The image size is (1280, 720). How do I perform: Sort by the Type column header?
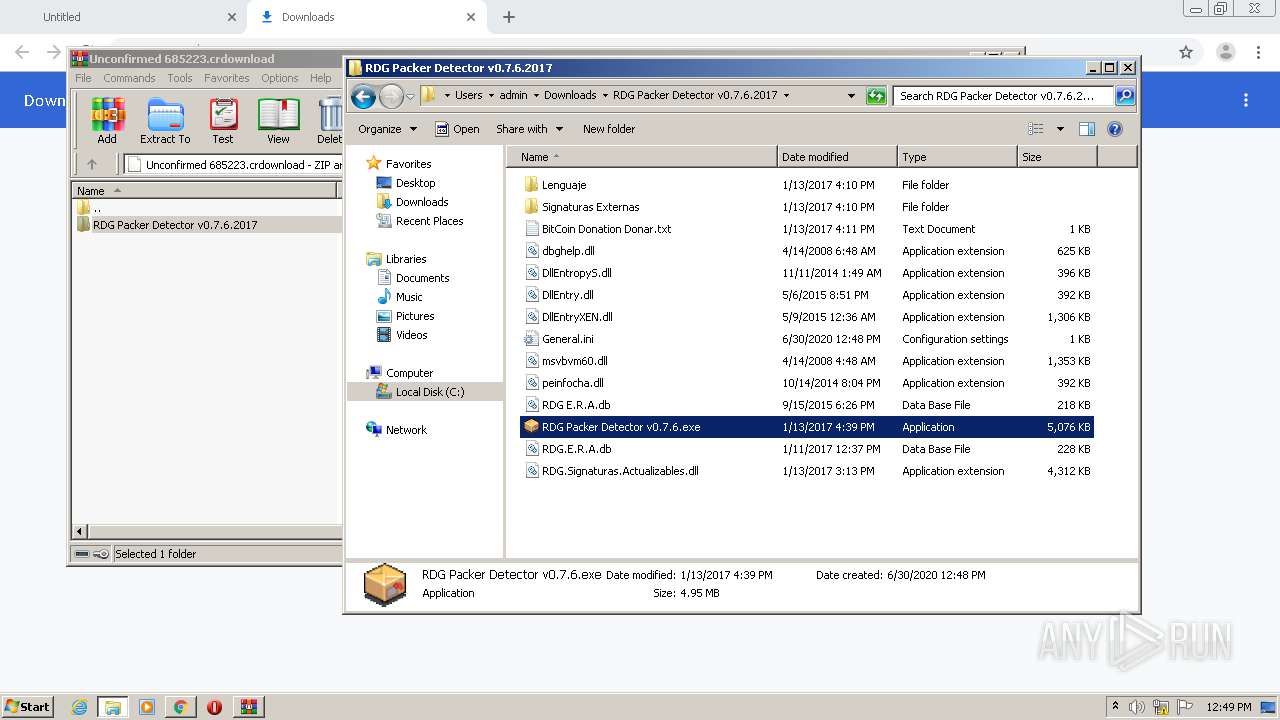pos(957,157)
